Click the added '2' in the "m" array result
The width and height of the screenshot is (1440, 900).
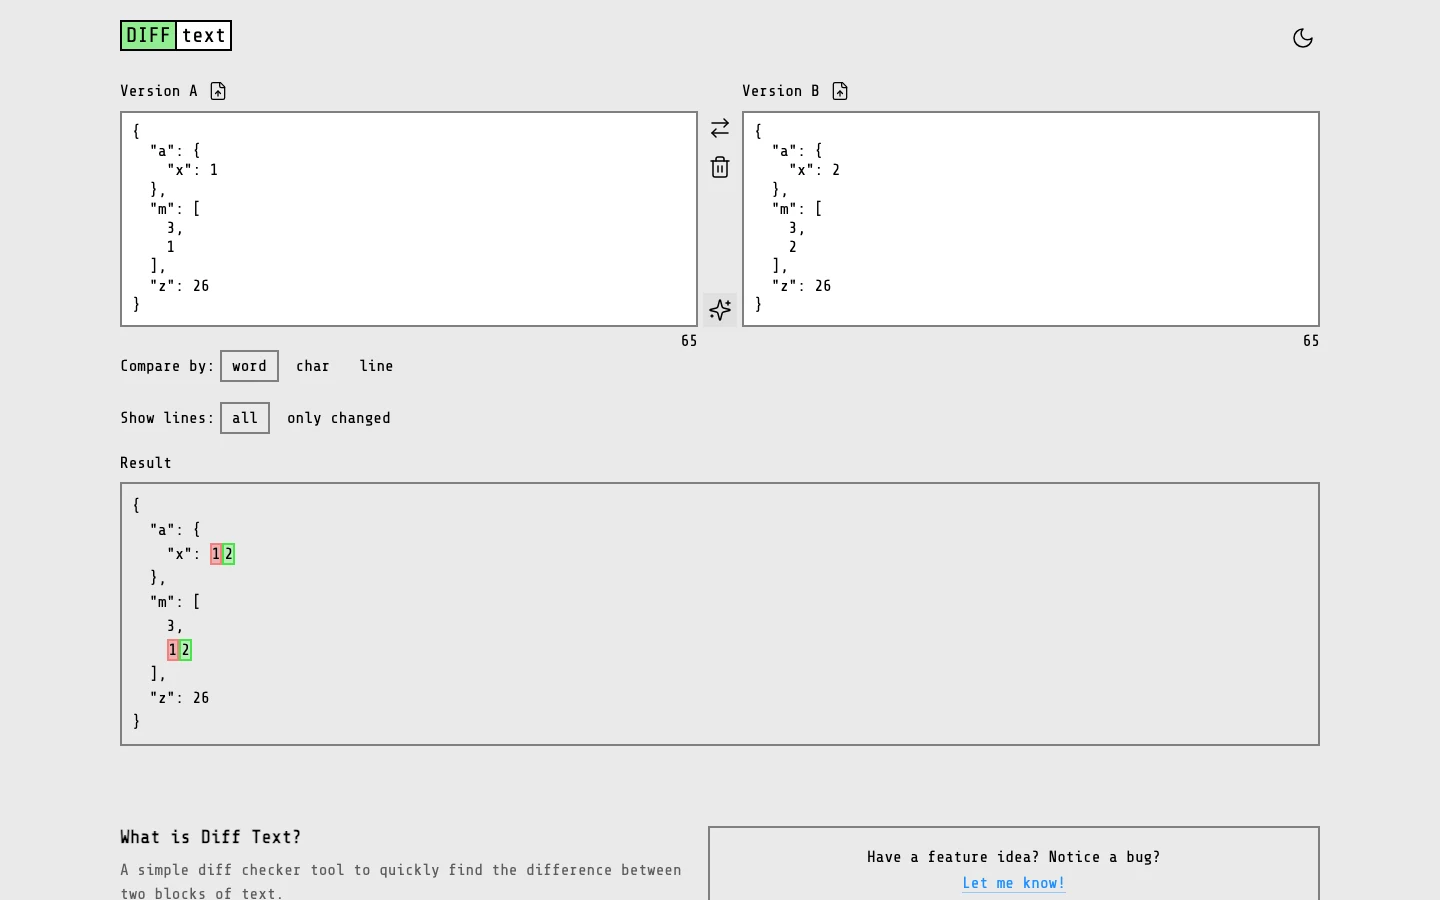point(186,650)
